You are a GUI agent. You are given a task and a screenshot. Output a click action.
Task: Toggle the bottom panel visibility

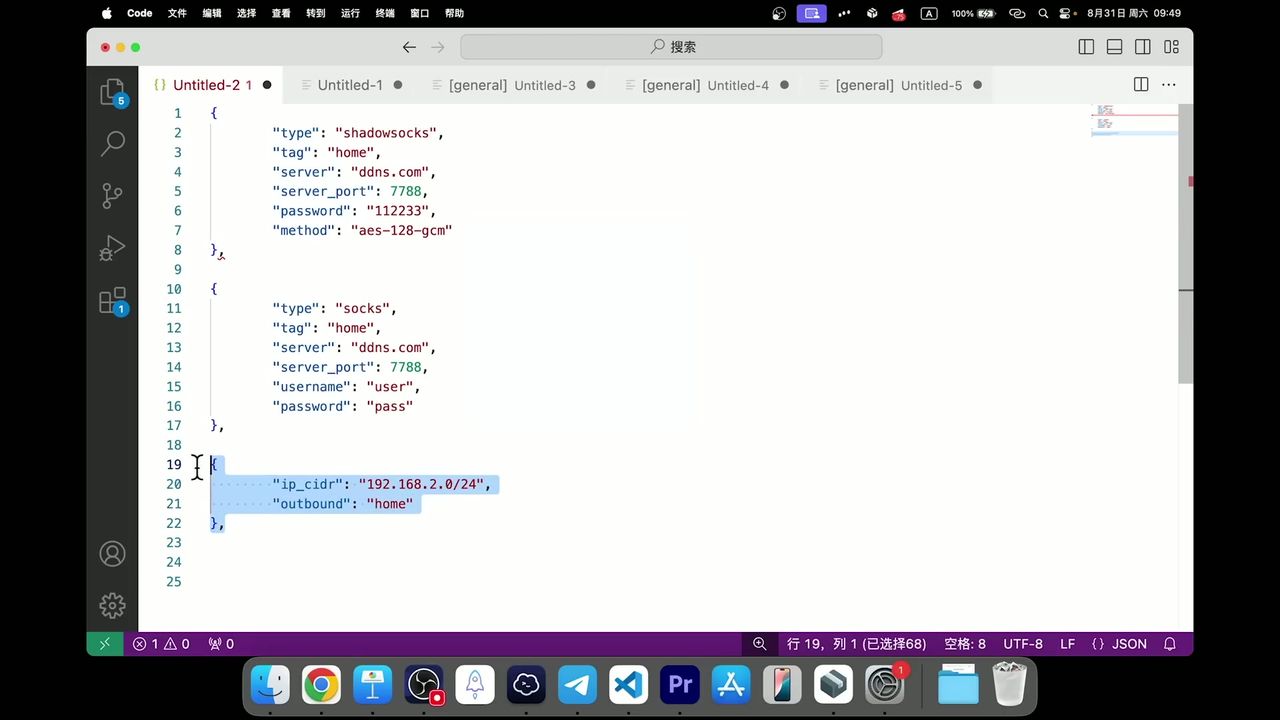[1114, 46]
